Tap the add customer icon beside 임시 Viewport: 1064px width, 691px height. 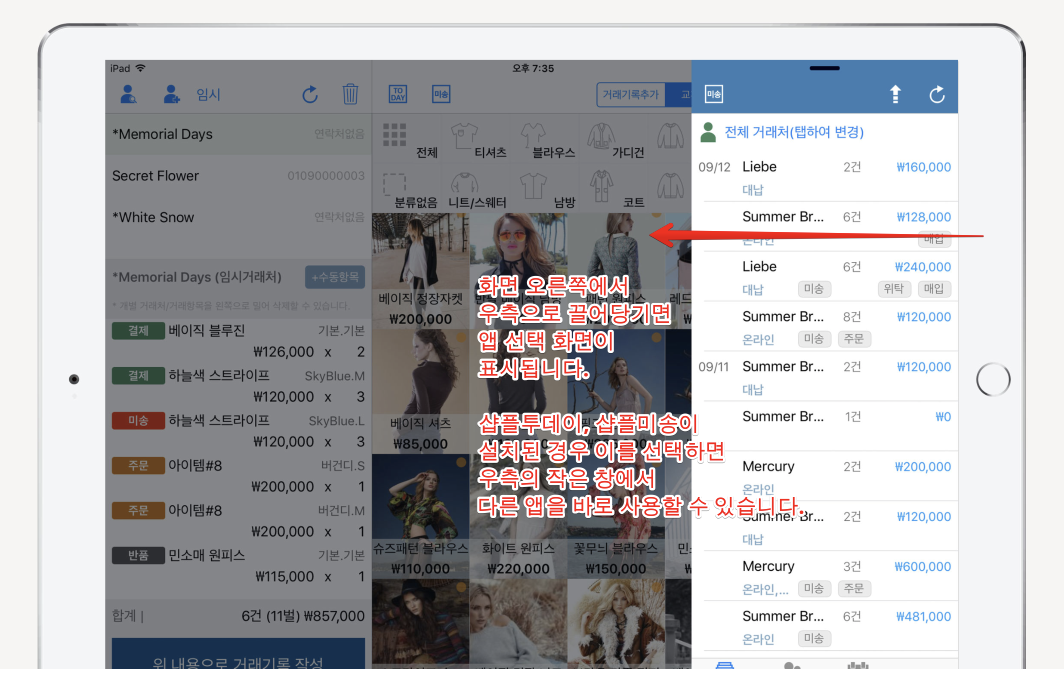172,94
